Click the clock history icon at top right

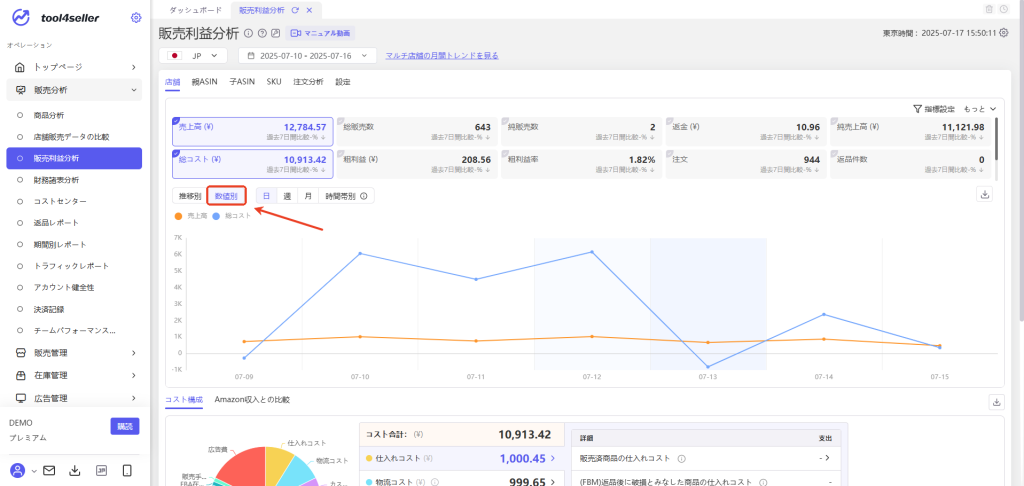click(1002, 9)
